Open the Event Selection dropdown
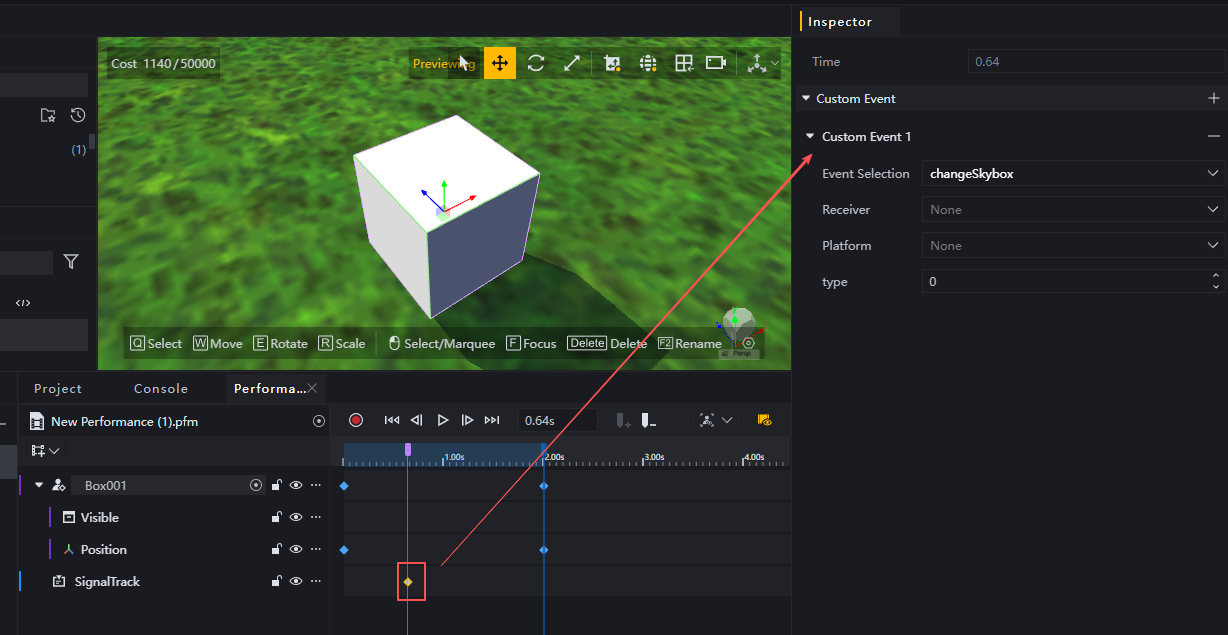1228x635 pixels. click(1072, 174)
